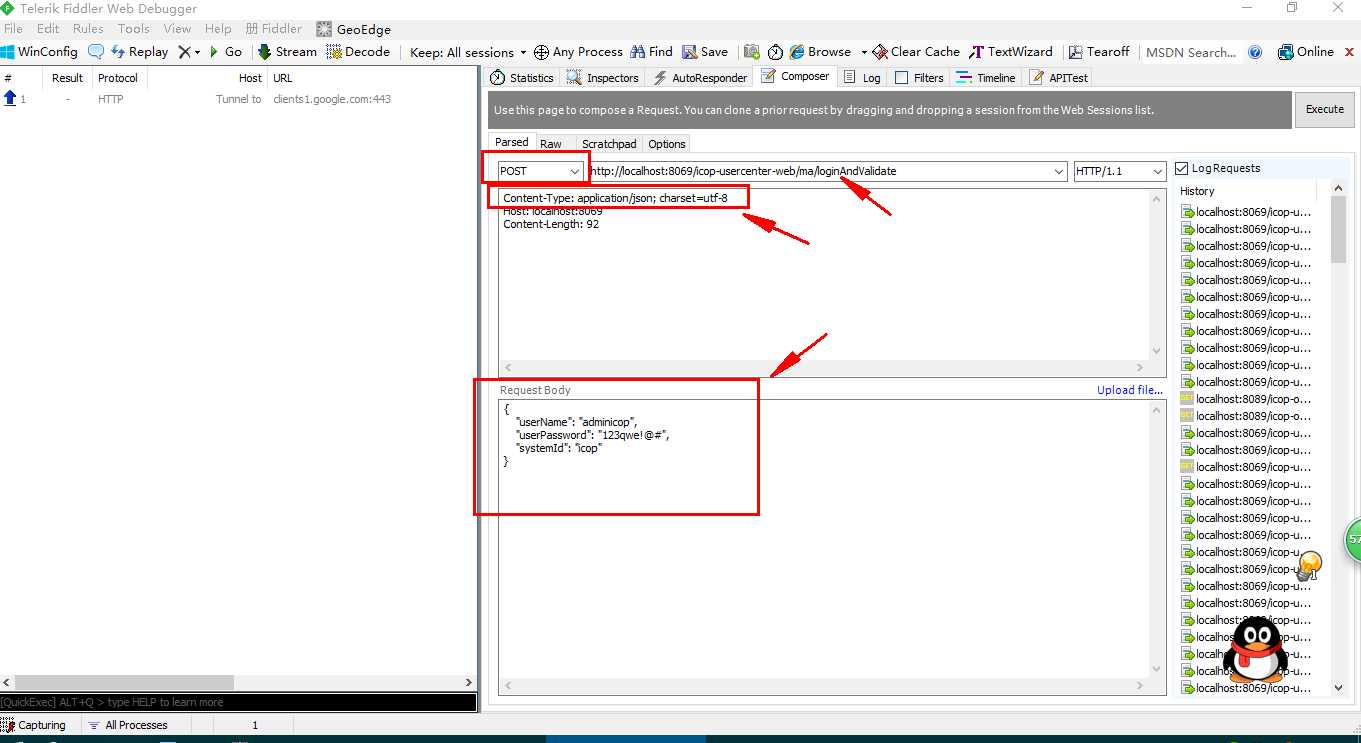
Task: Close the toolbar with red X
Action: pos(1348,52)
